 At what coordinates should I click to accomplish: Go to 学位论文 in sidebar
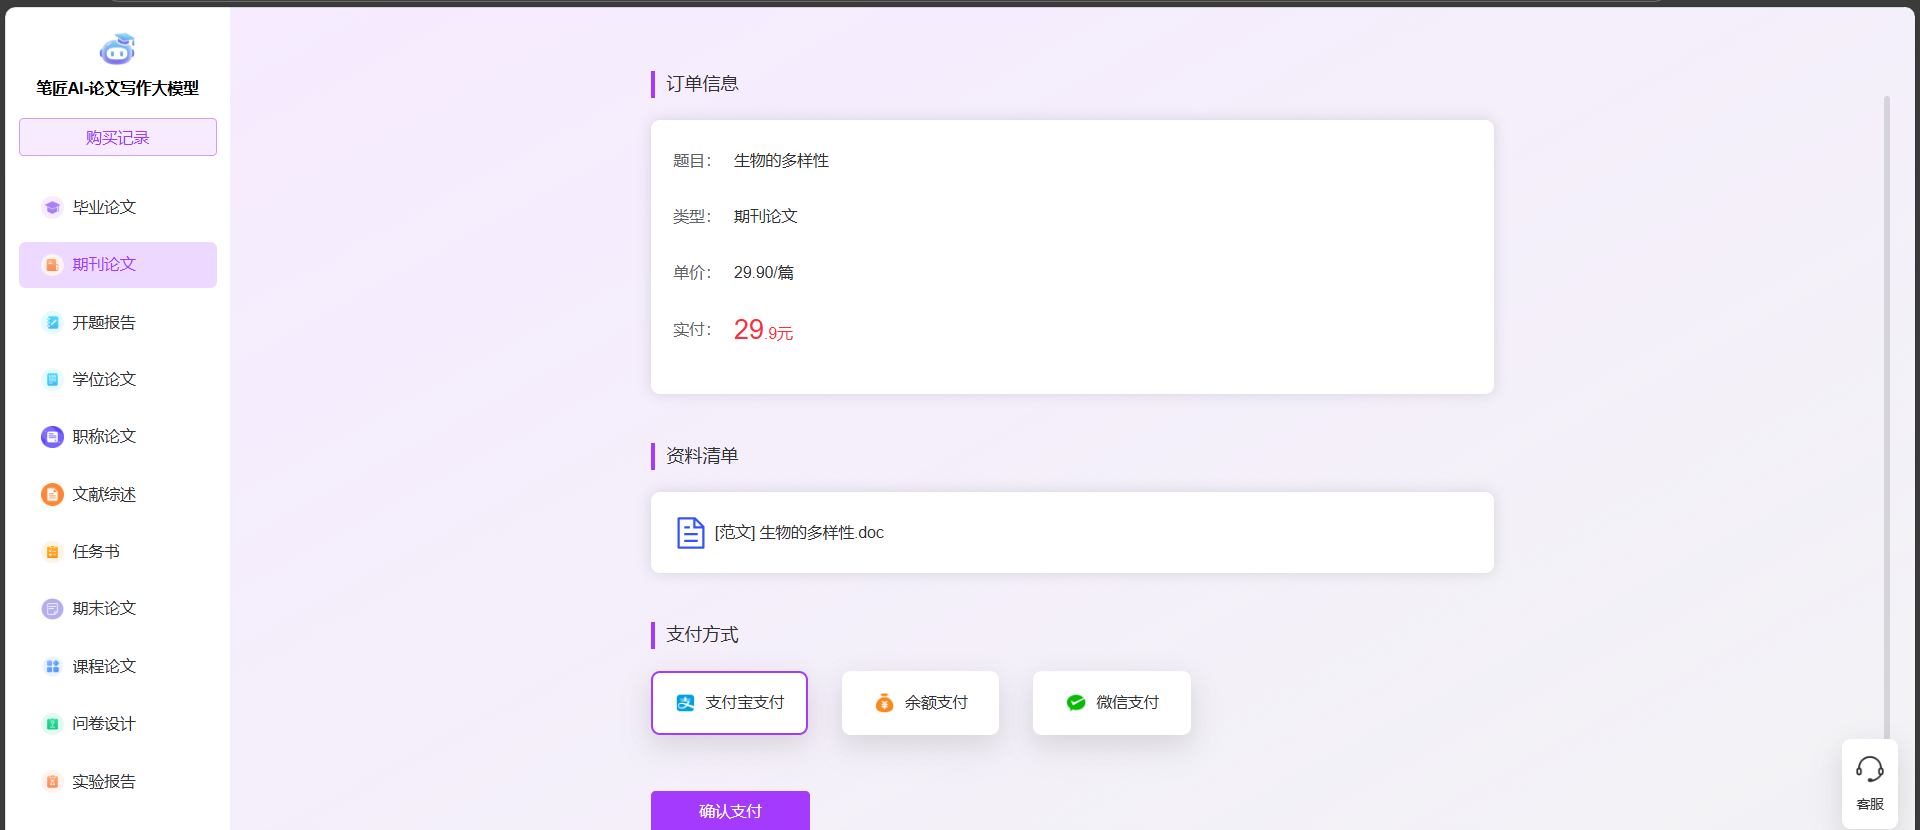pos(104,380)
